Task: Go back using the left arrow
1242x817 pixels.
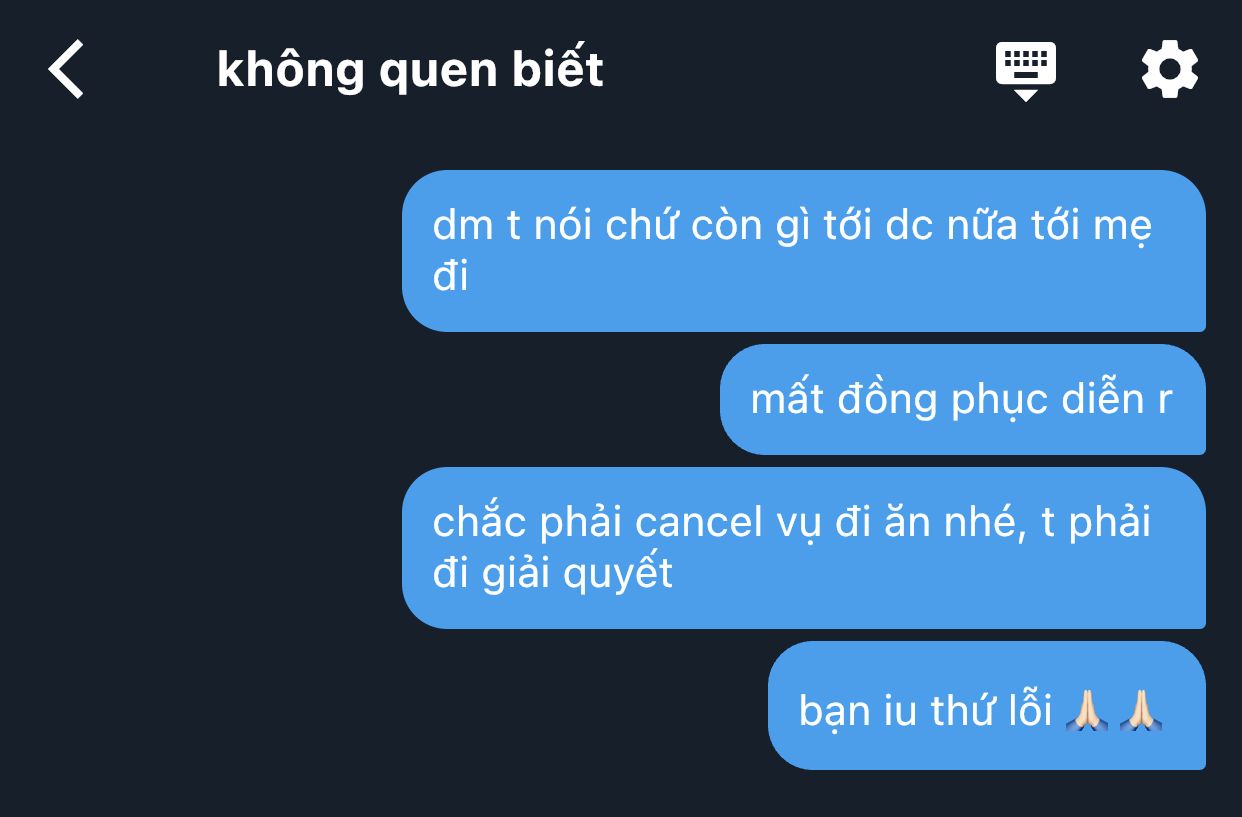Action: pos(66,70)
